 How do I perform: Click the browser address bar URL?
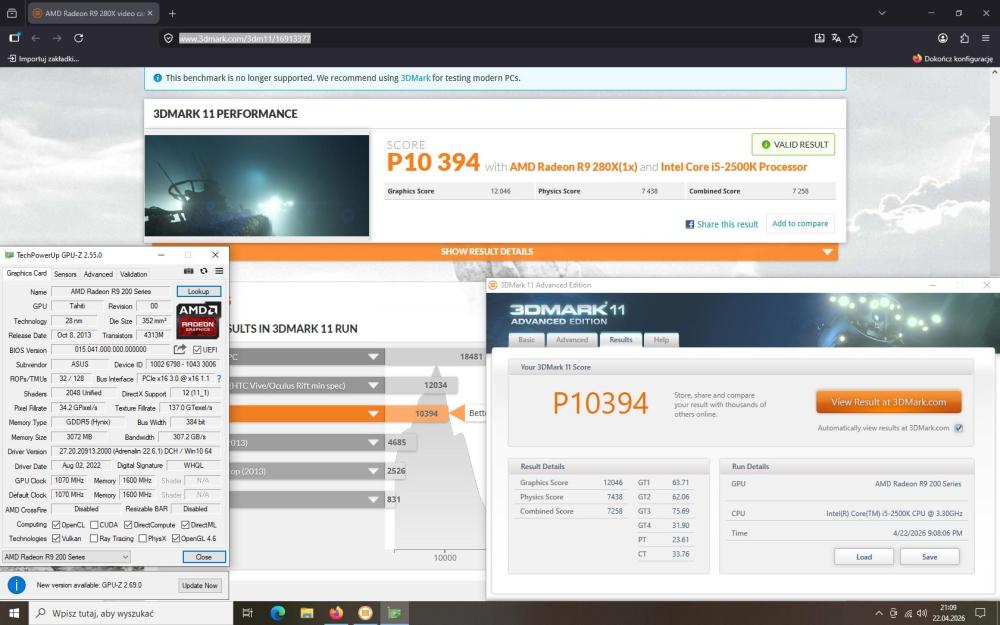click(x=245, y=38)
